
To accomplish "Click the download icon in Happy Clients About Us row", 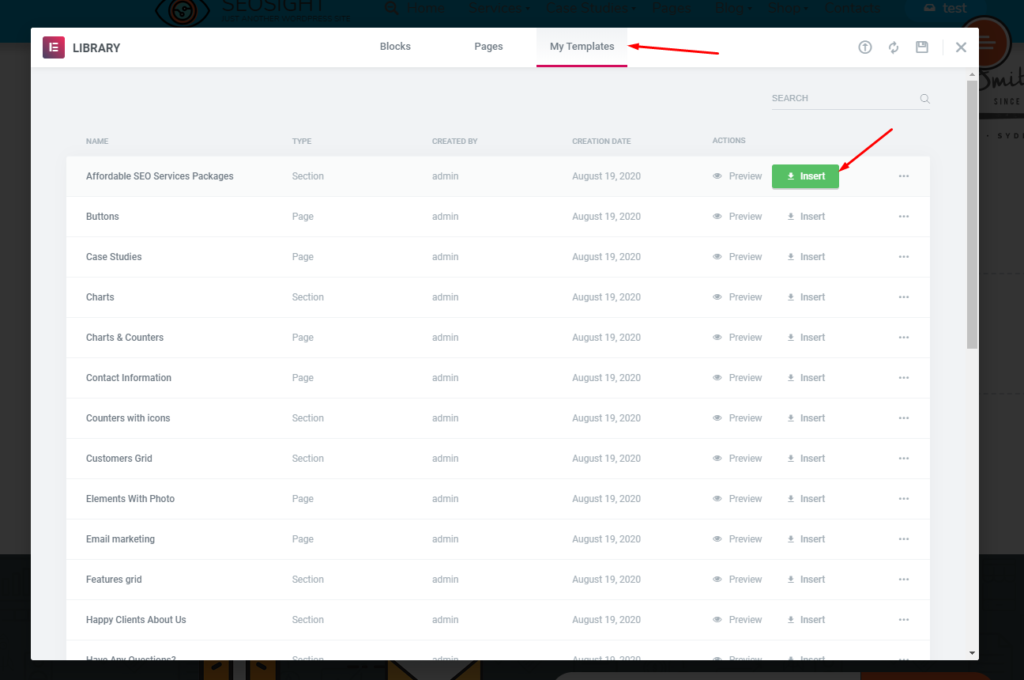I will (790, 620).
